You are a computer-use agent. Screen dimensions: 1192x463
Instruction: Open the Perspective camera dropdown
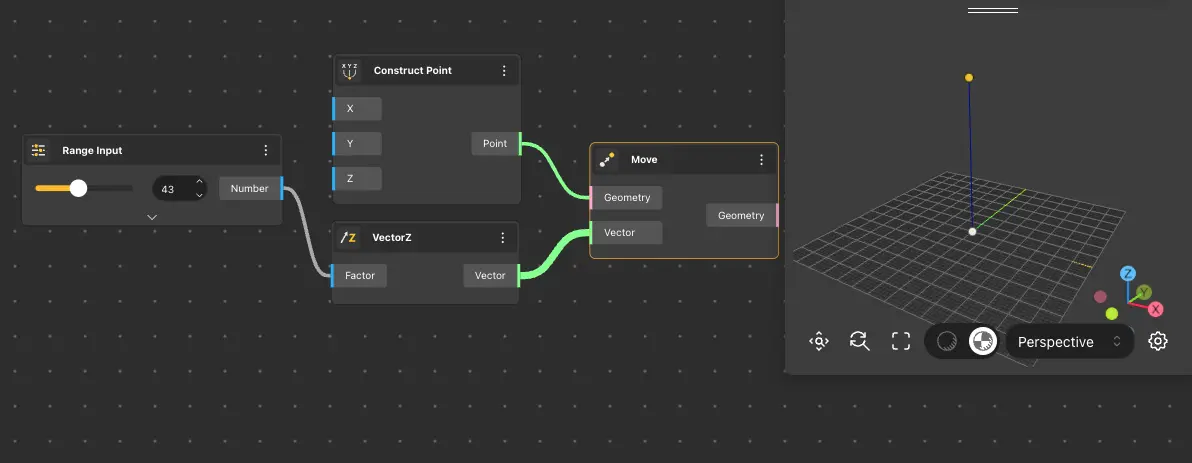tap(1069, 342)
